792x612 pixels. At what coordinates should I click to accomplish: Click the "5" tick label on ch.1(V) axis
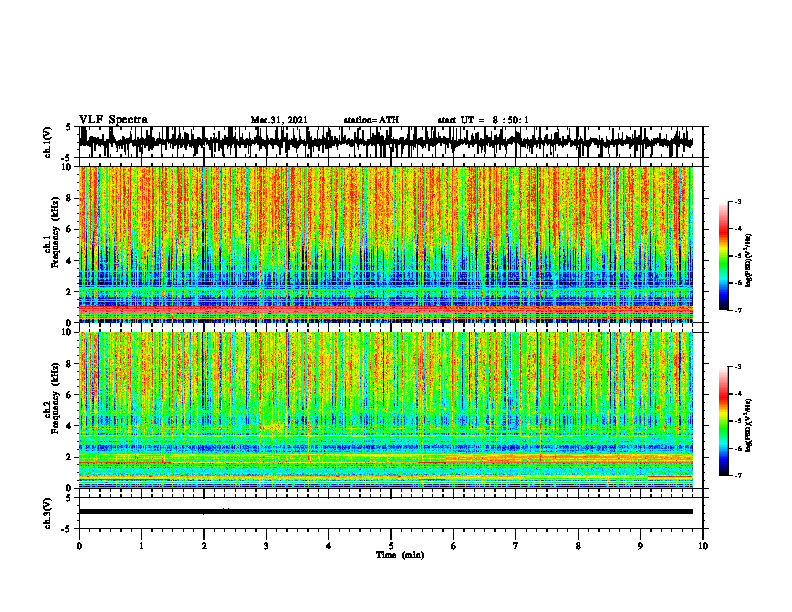(68, 128)
